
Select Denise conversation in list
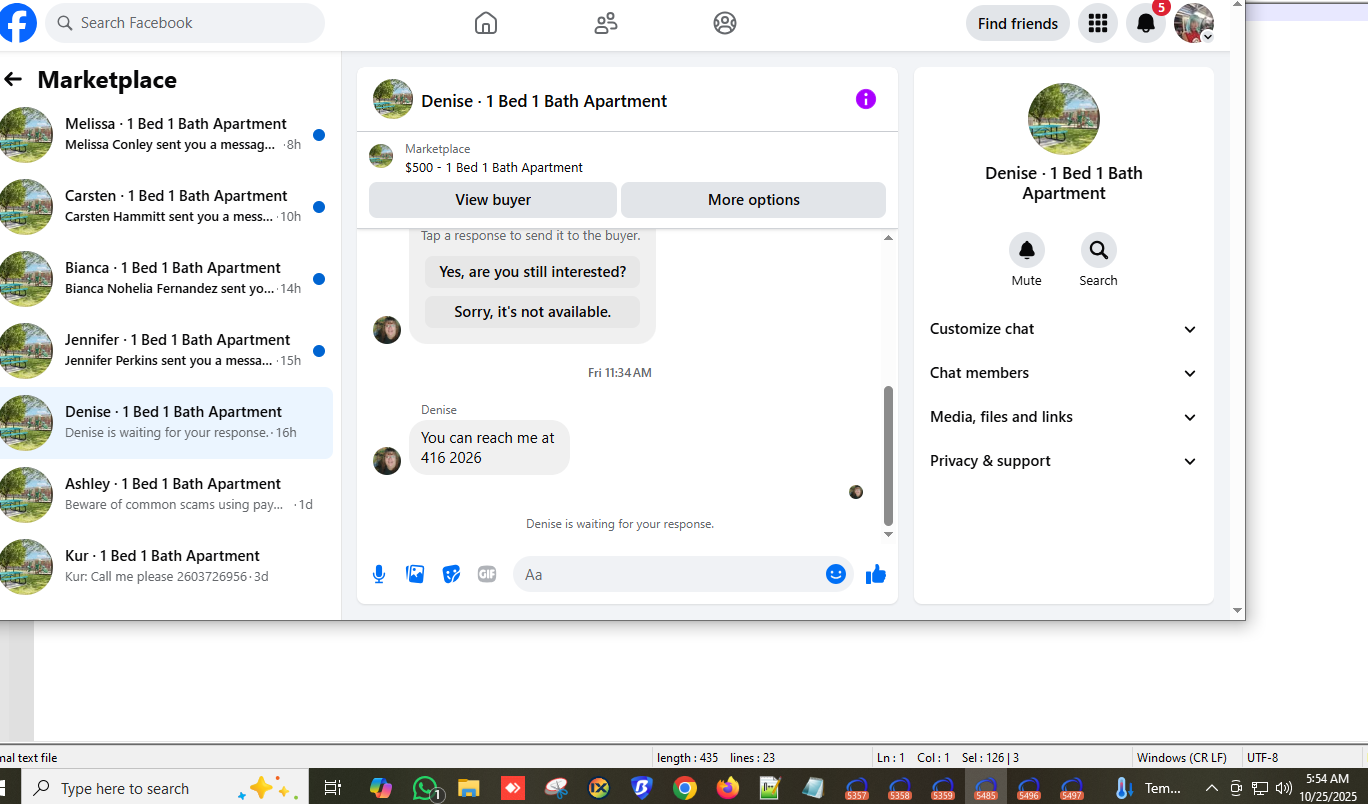coord(164,423)
